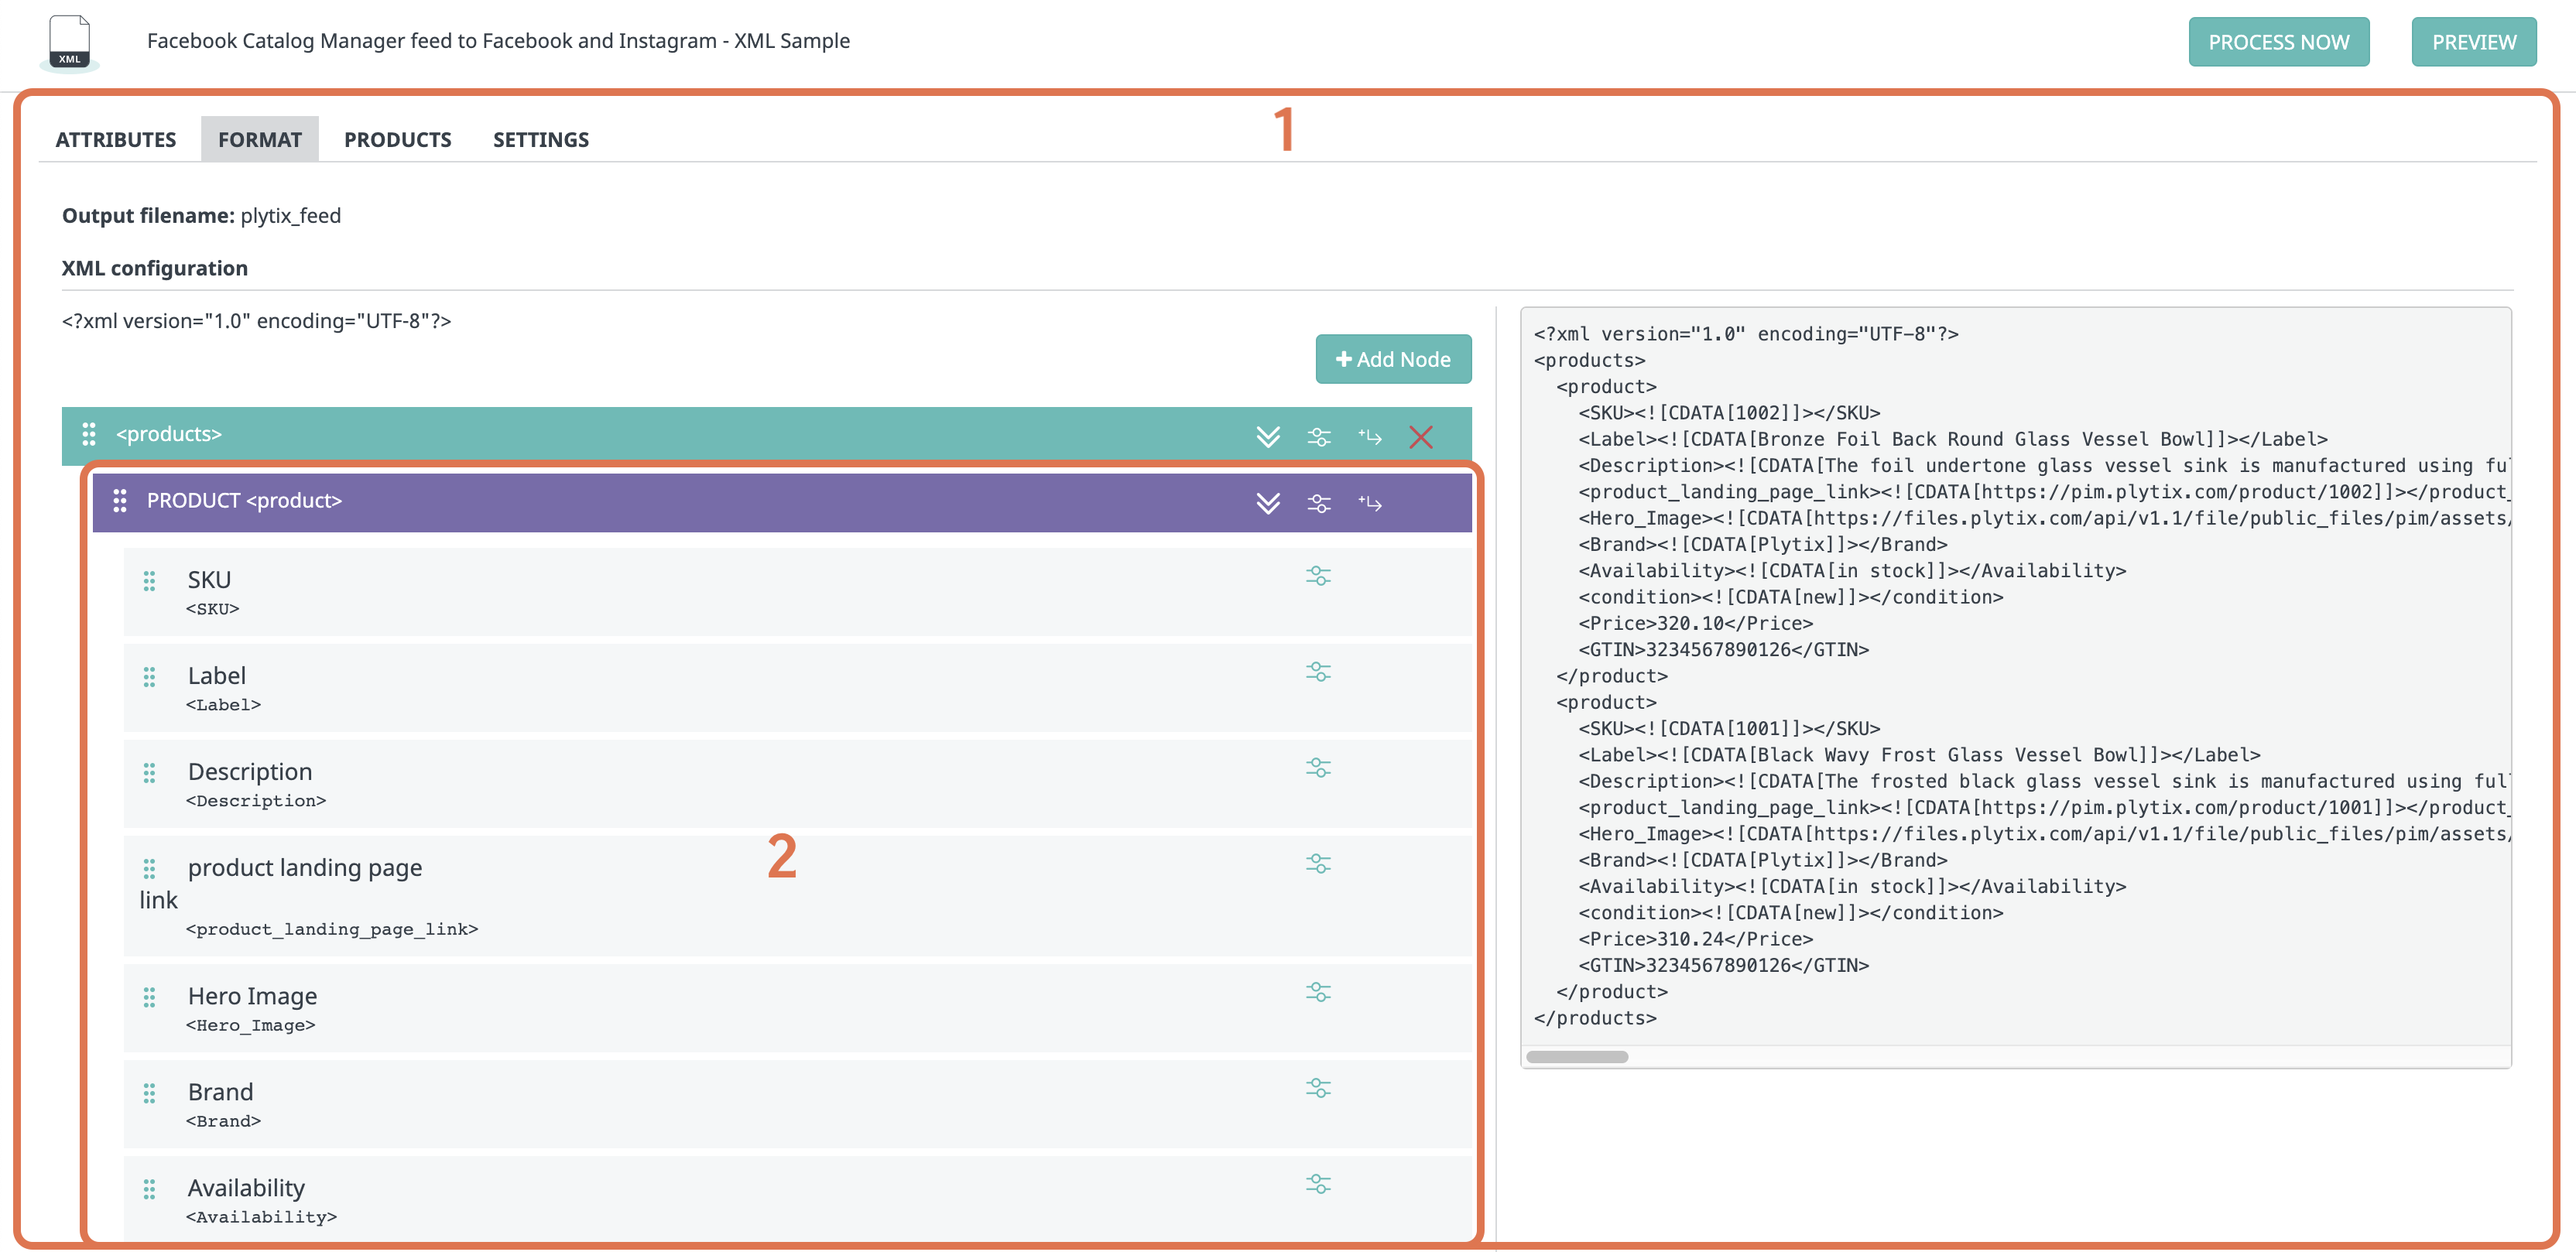2576x1252 pixels.
Task: Click the drag handle next to Description
Action: 150,772
